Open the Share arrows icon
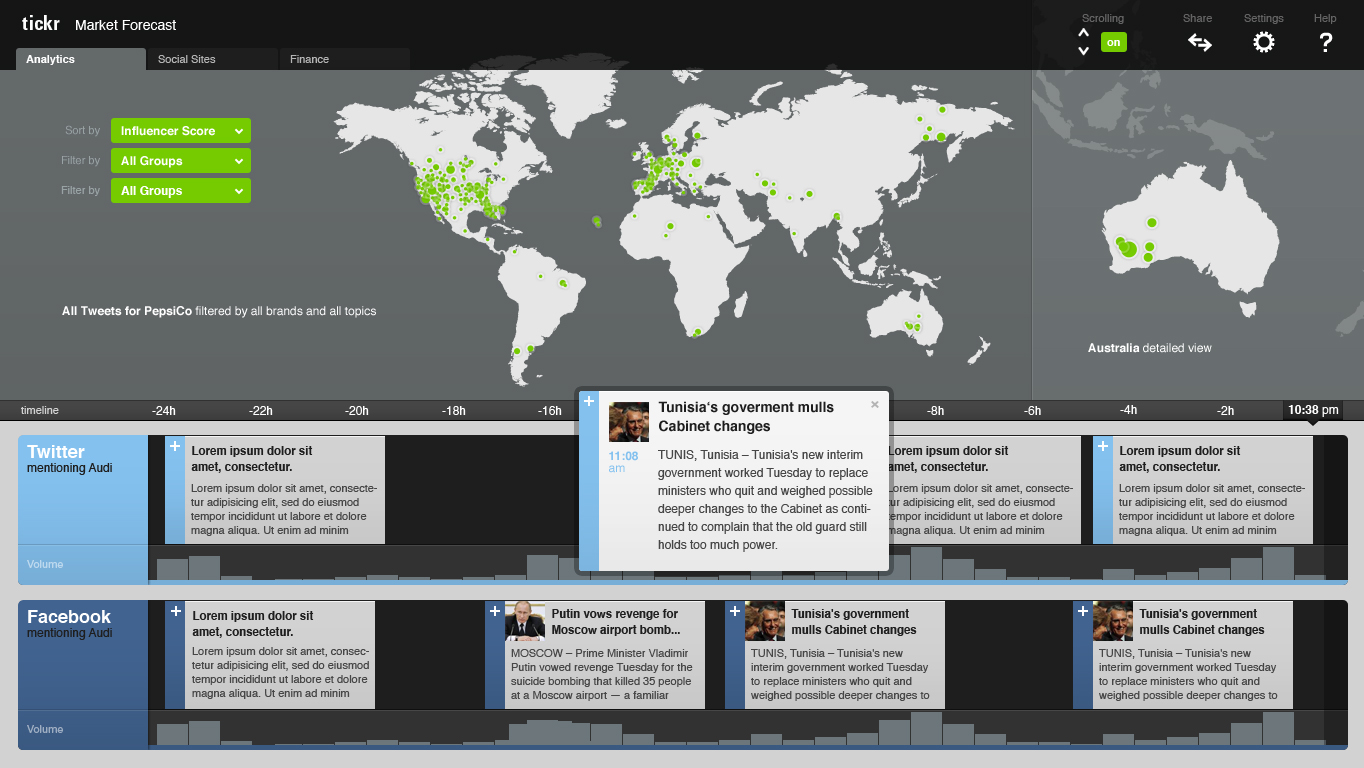The height and width of the screenshot is (768, 1364). pyautogui.click(x=1199, y=42)
